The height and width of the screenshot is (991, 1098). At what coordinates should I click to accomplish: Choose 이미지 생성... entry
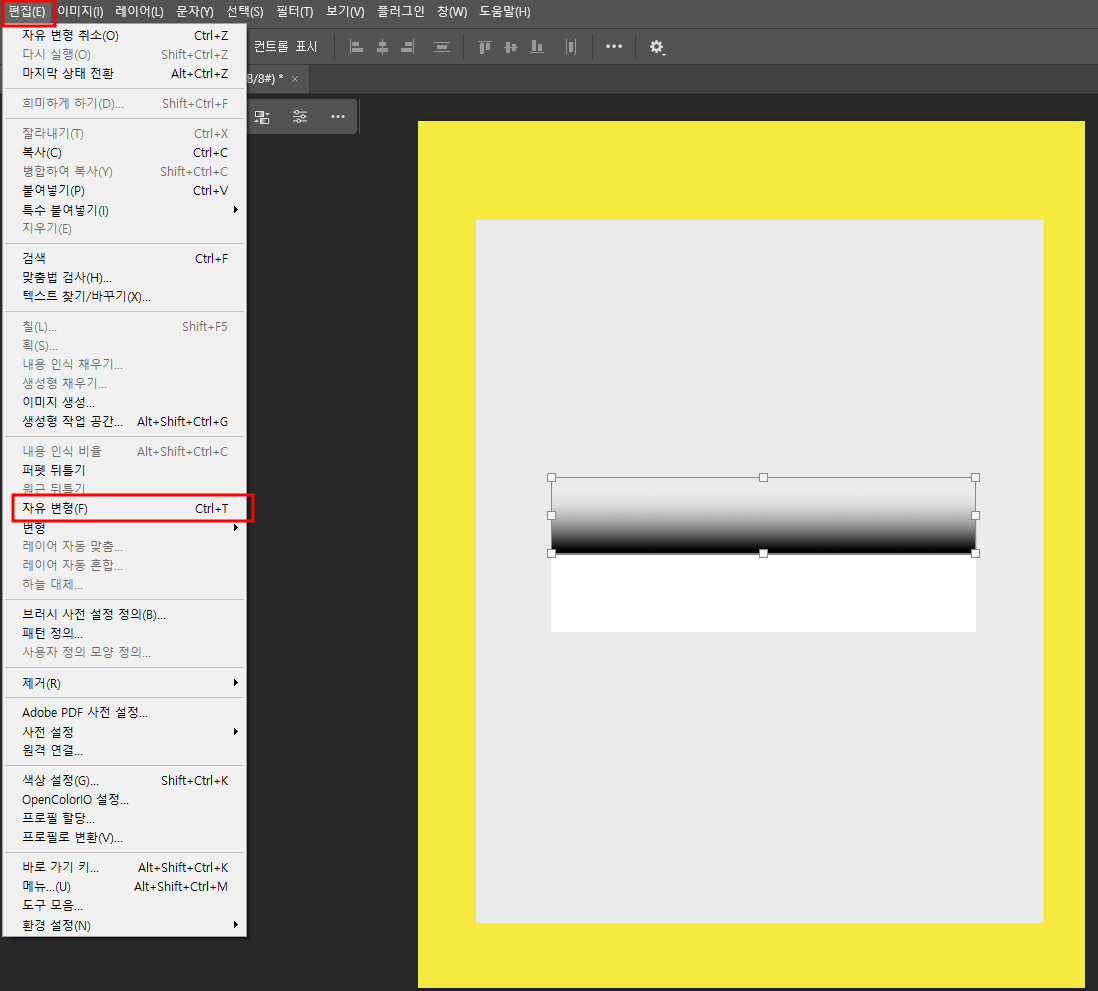click(x=125, y=402)
